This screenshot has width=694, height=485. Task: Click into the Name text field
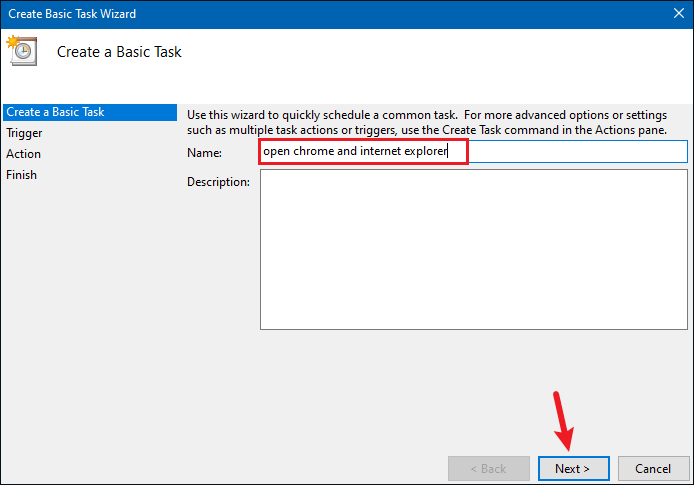click(473, 151)
